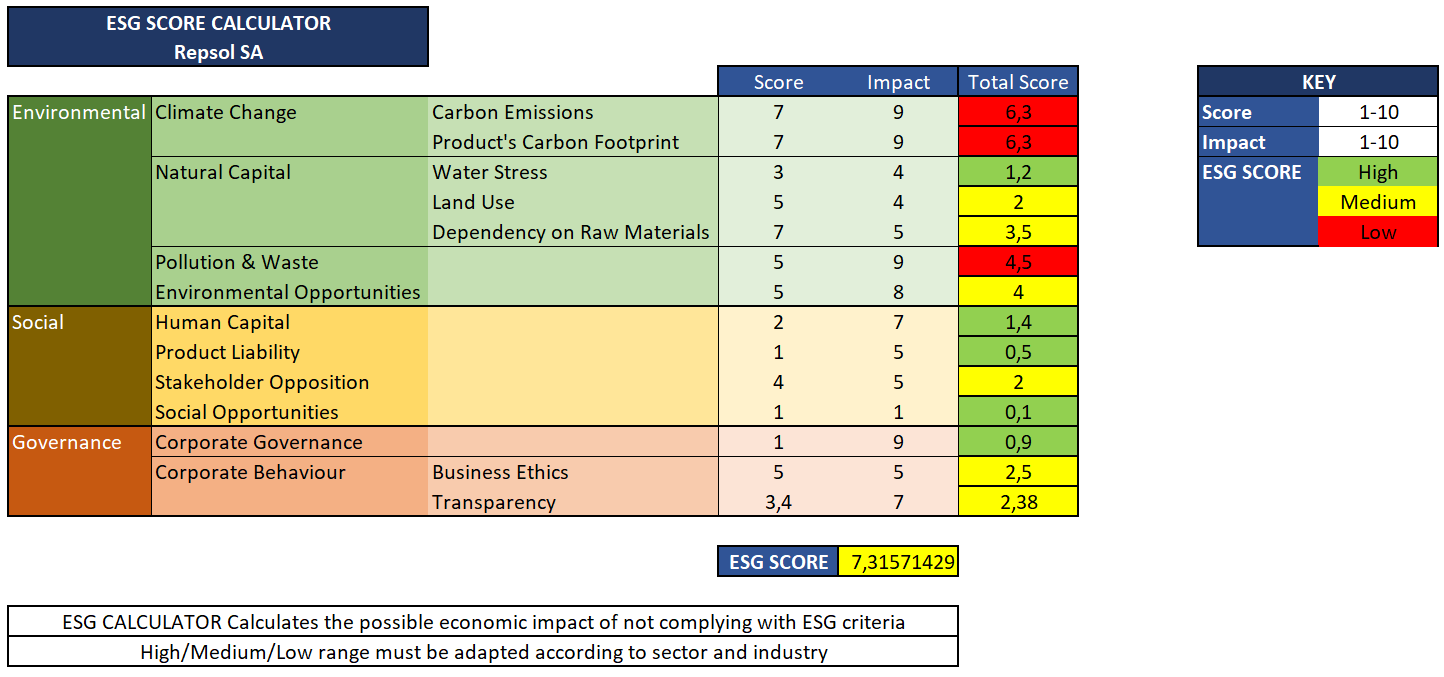Select the Corporate Governance impact value cell
This screenshot has width=1444, height=677.
[898, 442]
